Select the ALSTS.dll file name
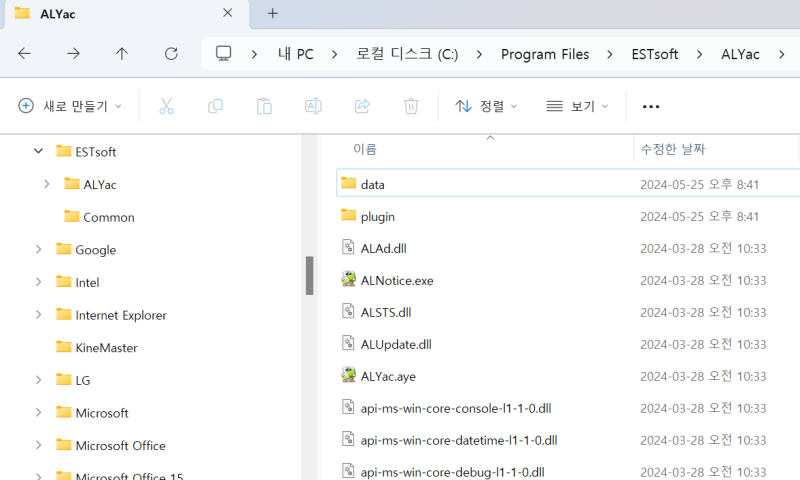800x480 pixels. [x=386, y=312]
